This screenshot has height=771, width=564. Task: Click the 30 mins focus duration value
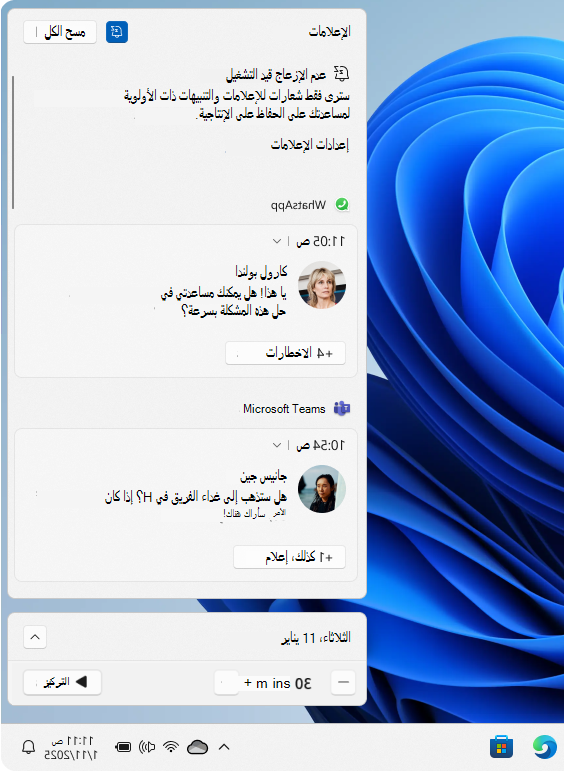pyautogui.click(x=278, y=683)
